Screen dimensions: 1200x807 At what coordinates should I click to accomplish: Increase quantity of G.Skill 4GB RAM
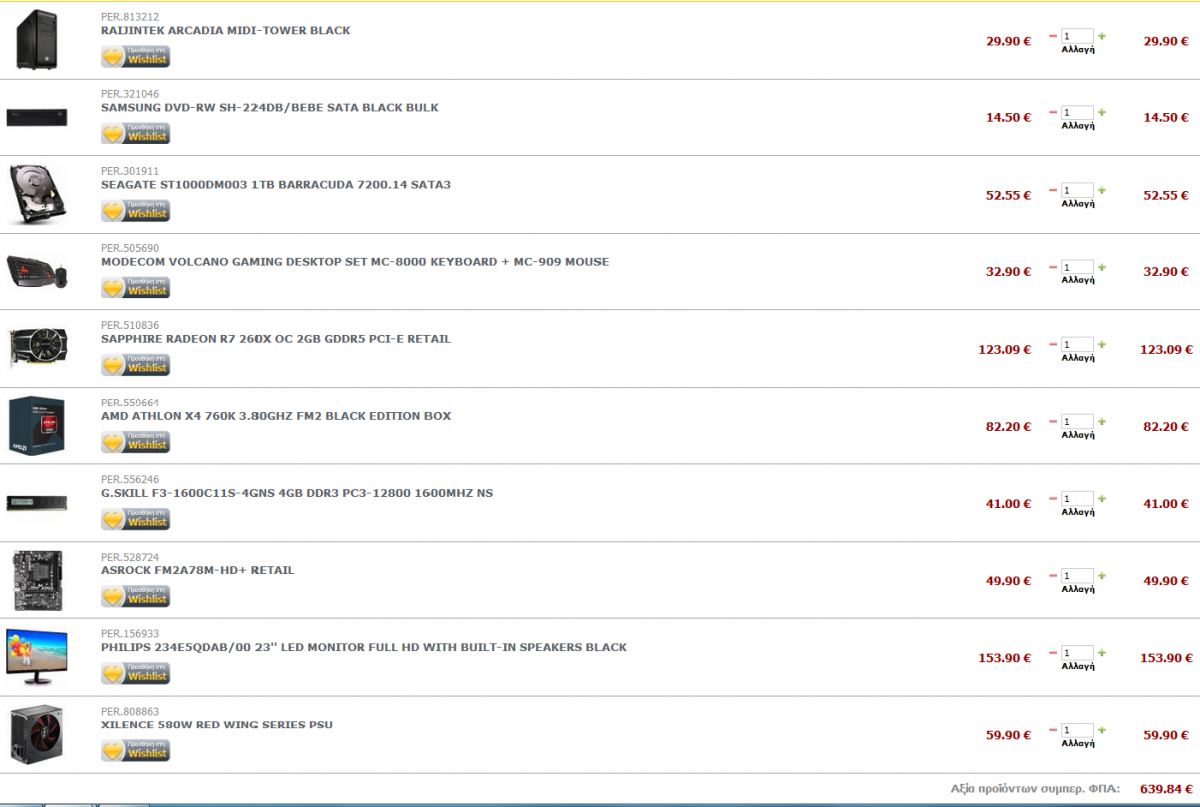click(1102, 498)
